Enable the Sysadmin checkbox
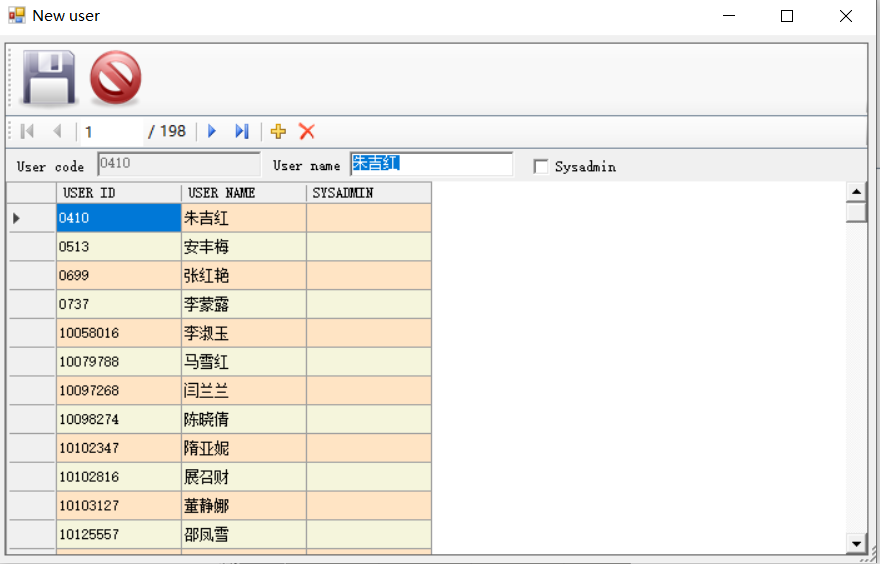This screenshot has height=564, width=880. 541,166
